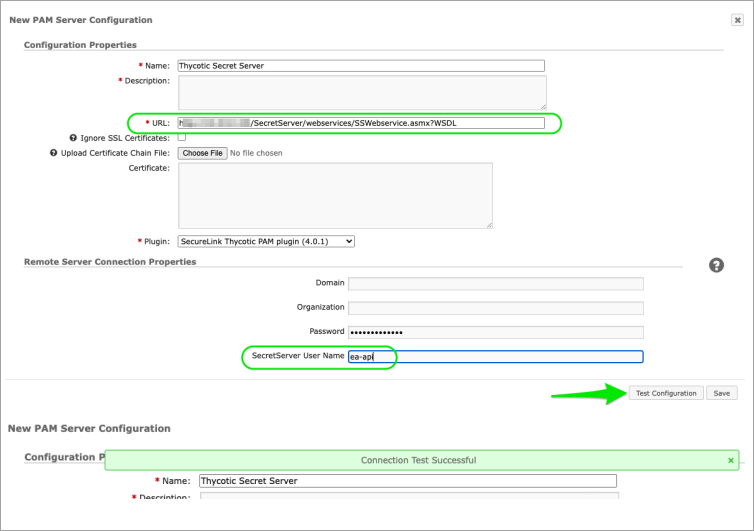Click into the Description text area
This screenshot has width=754, height=531.
pos(361,92)
